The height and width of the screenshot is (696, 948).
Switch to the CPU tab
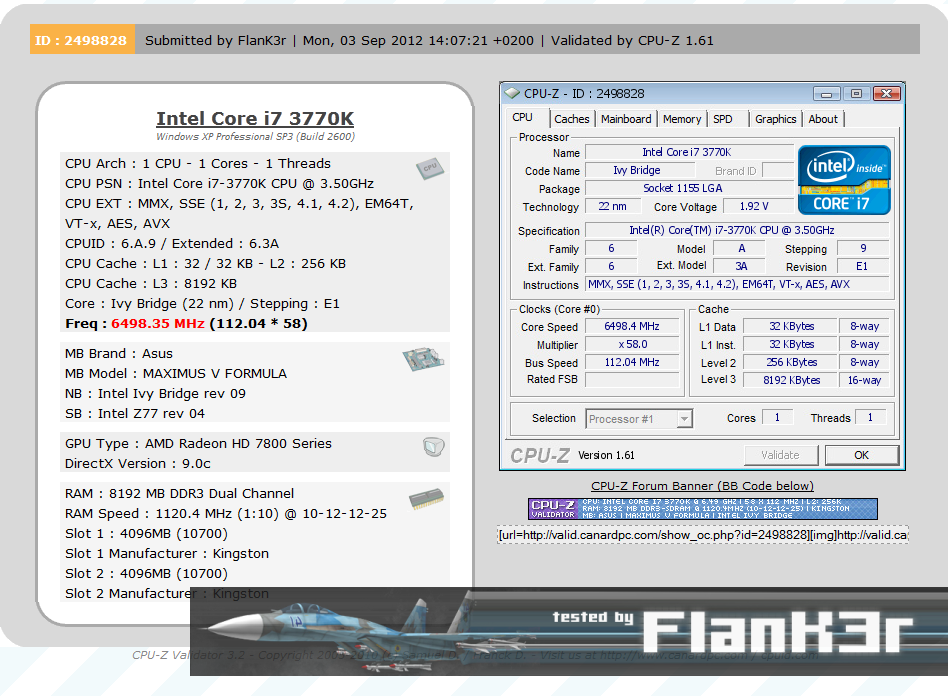[522, 118]
